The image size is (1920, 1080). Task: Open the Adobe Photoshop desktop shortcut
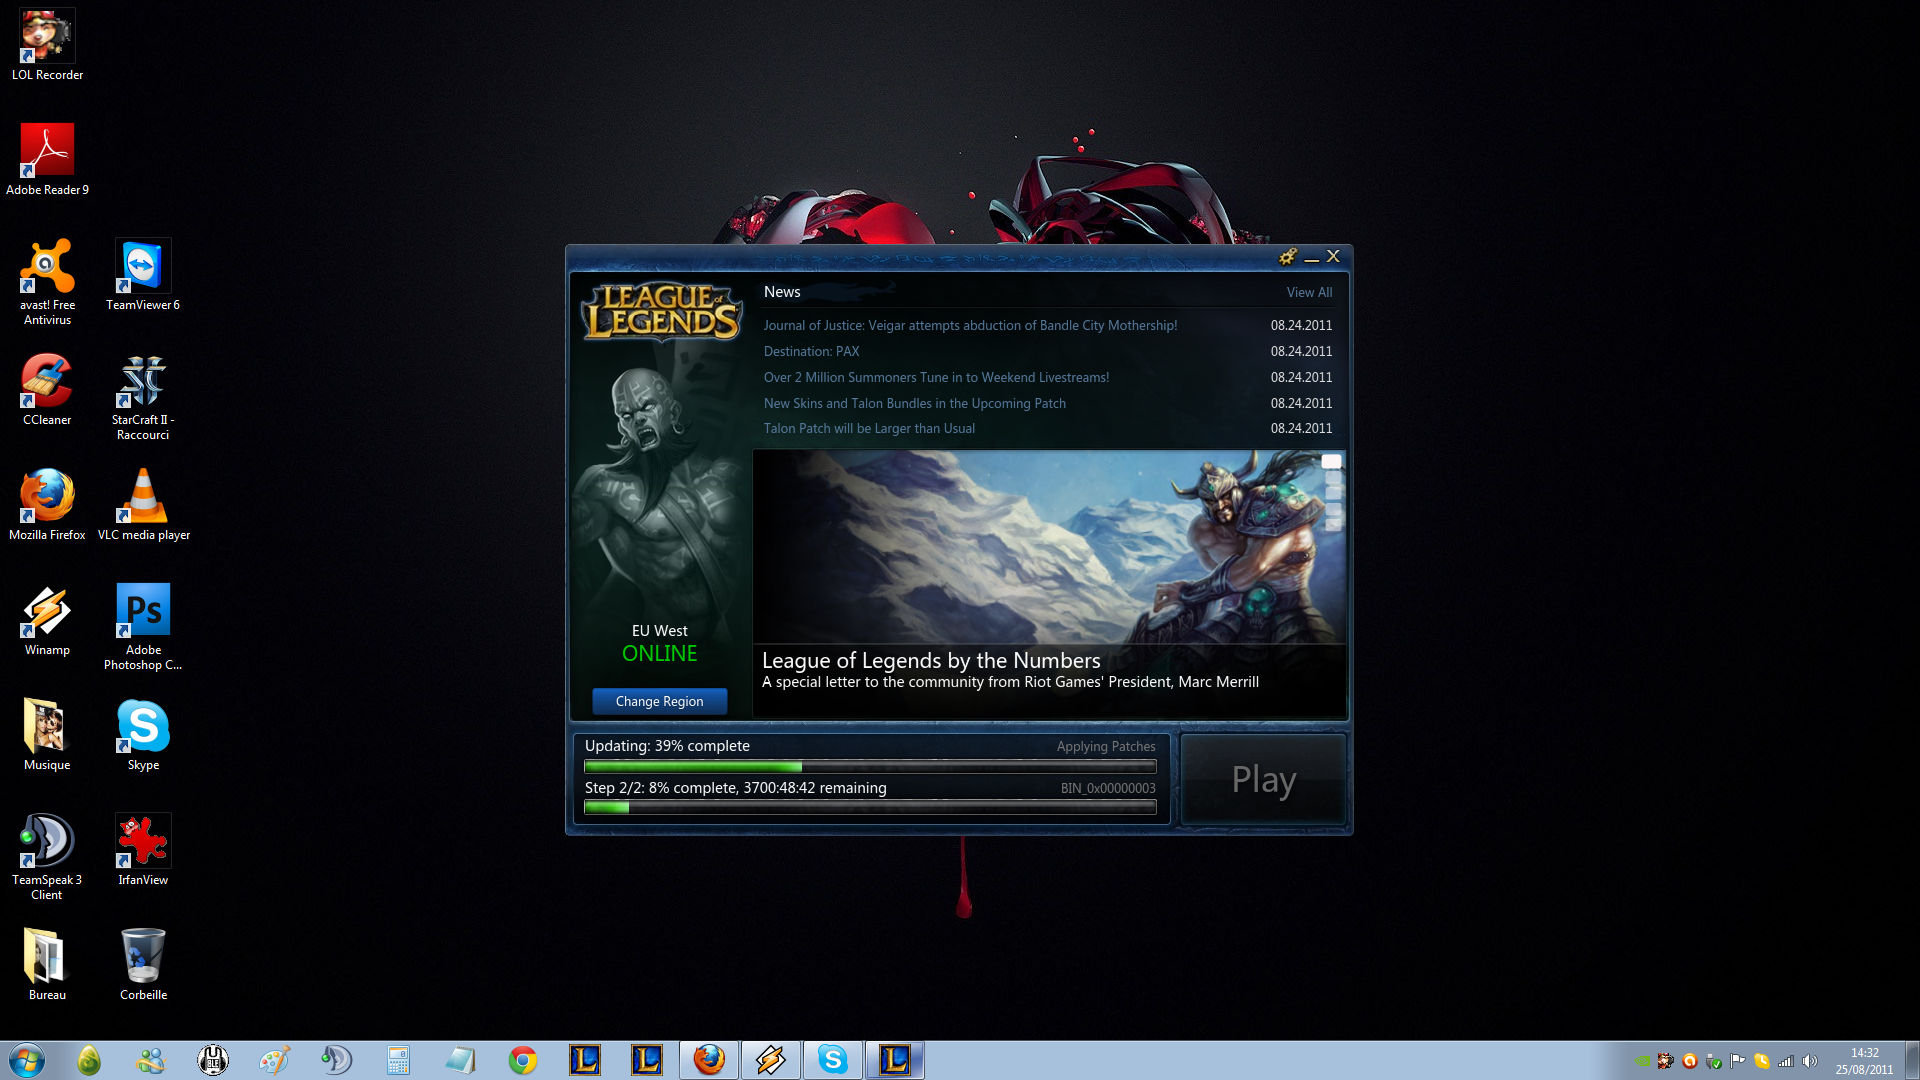(143, 627)
